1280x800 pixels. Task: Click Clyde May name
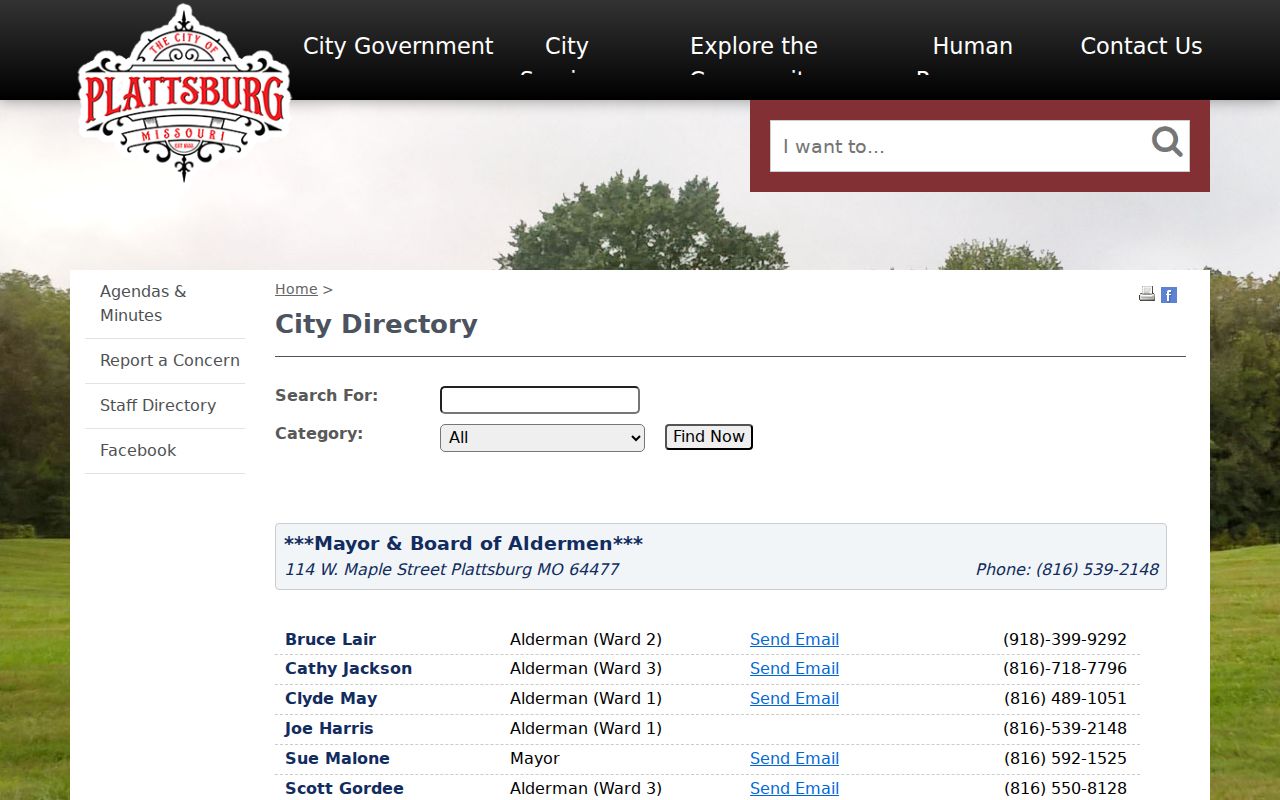point(331,698)
